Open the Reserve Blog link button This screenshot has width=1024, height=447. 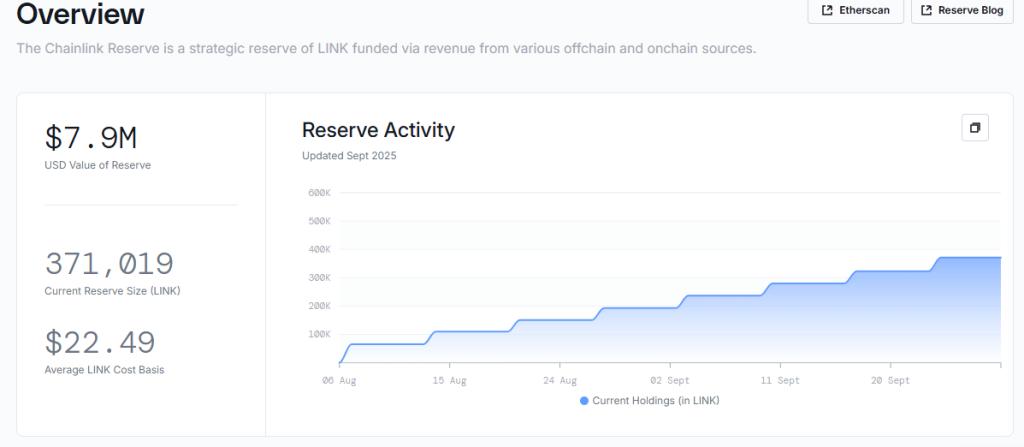pos(962,11)
